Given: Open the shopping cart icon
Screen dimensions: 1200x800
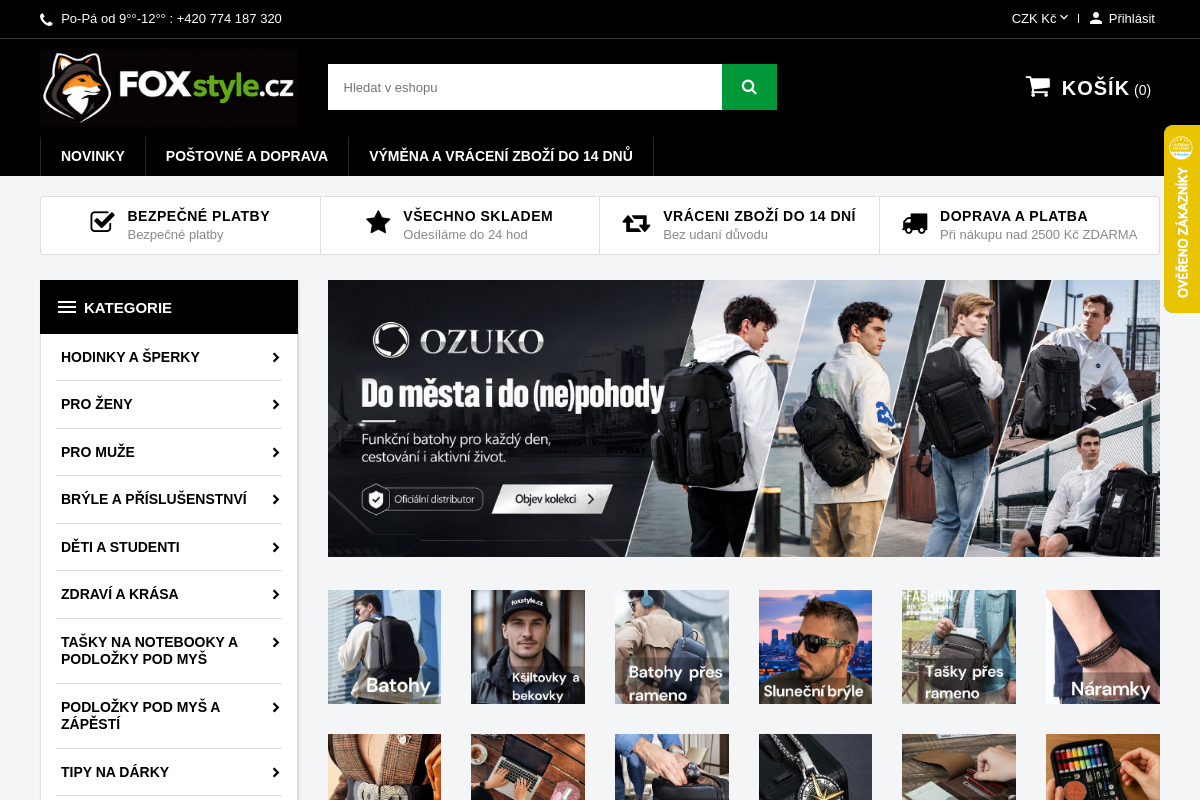Looking at the screenshot, I should click(x=1038, y=87).
